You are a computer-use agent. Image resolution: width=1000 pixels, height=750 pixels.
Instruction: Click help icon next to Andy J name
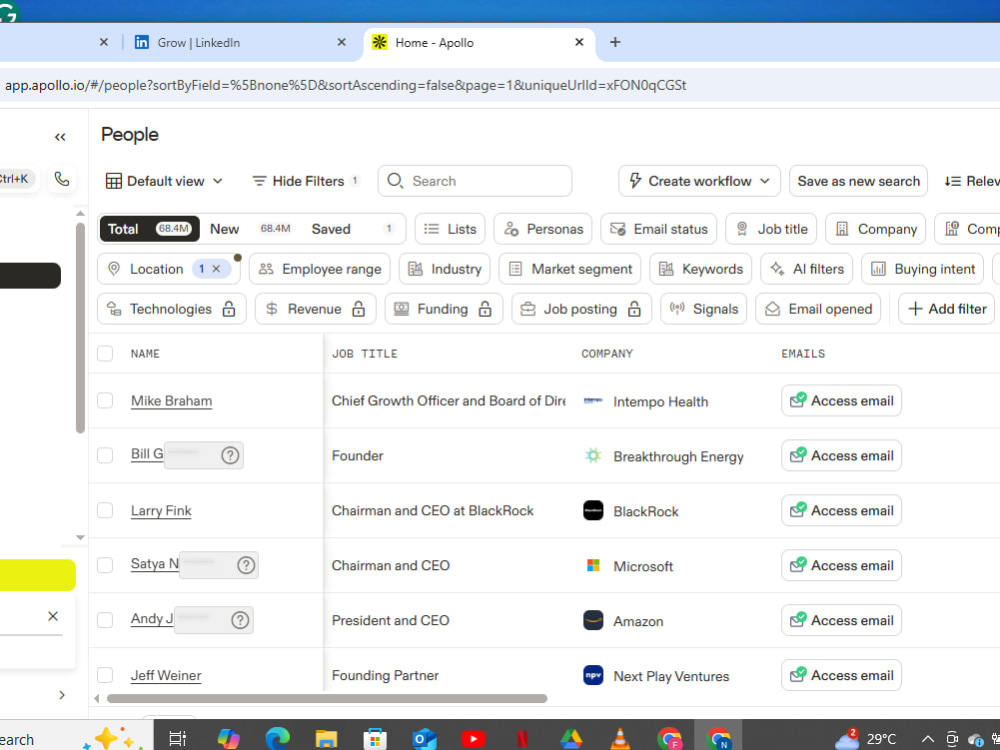point(240,620)
